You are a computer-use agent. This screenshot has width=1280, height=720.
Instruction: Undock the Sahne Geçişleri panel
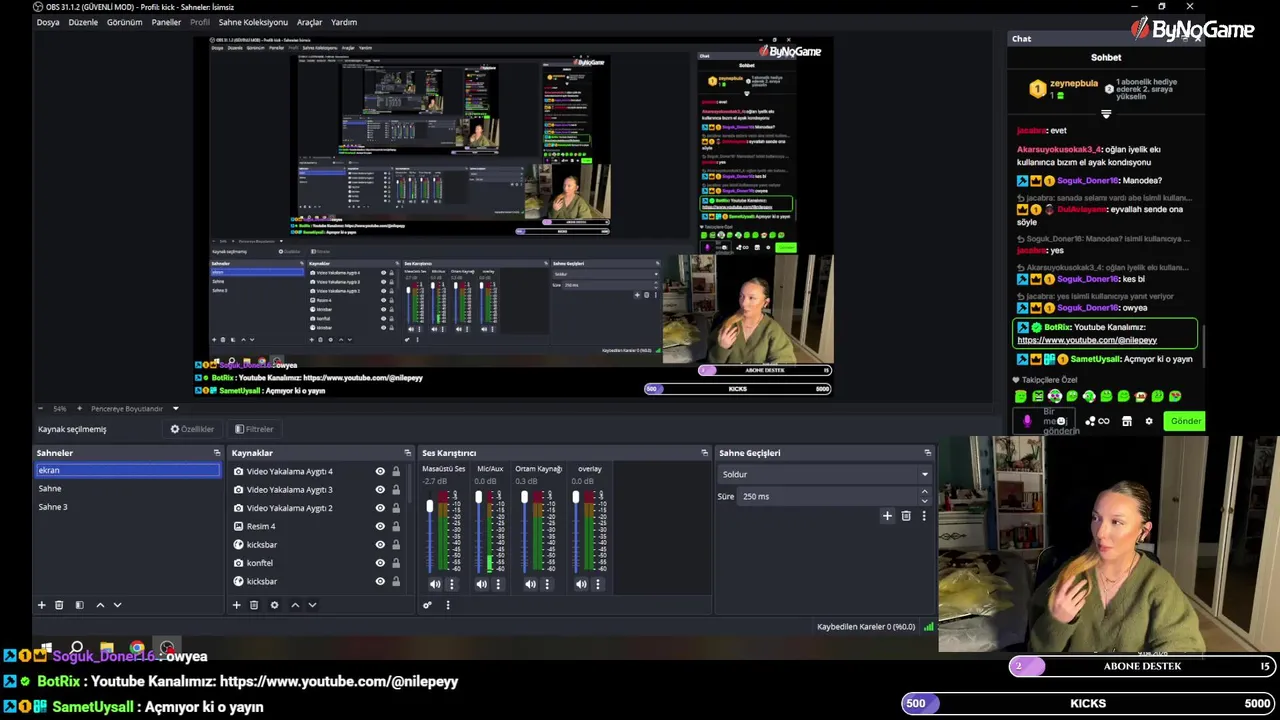click(928, 453)
